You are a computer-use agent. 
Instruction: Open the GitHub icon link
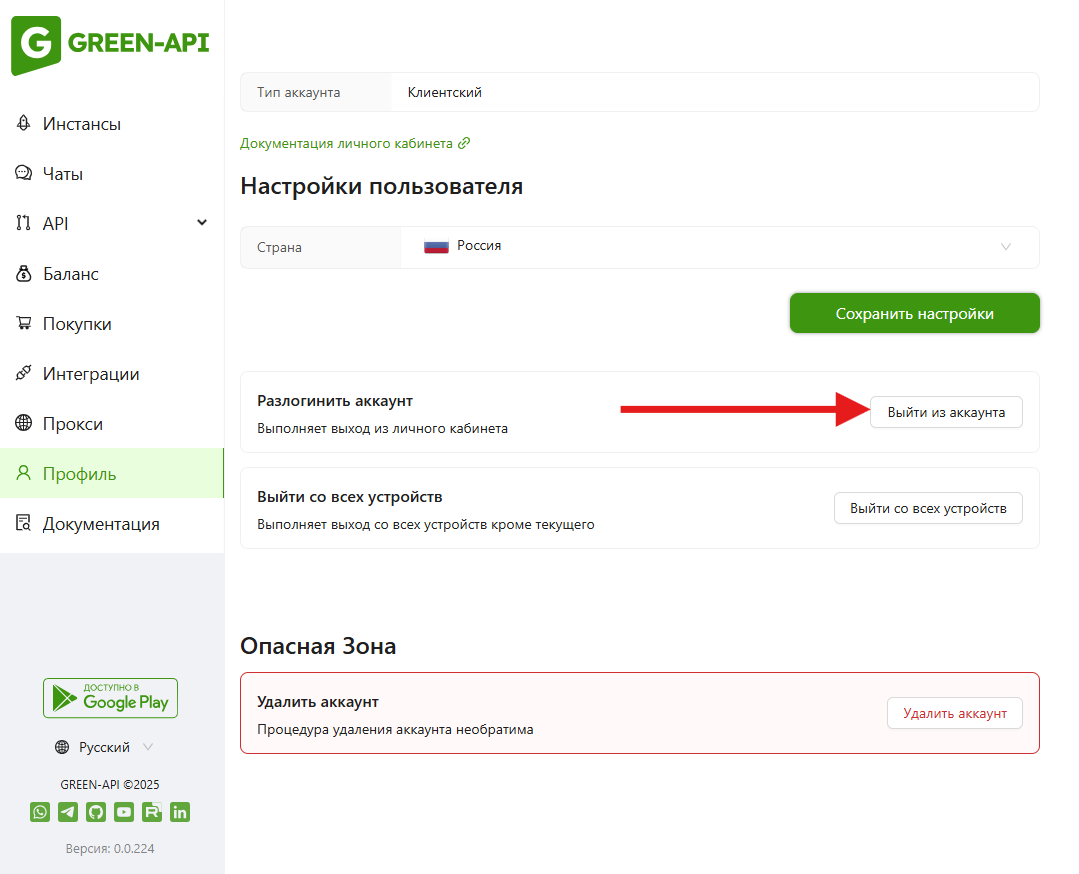[96, 812]
